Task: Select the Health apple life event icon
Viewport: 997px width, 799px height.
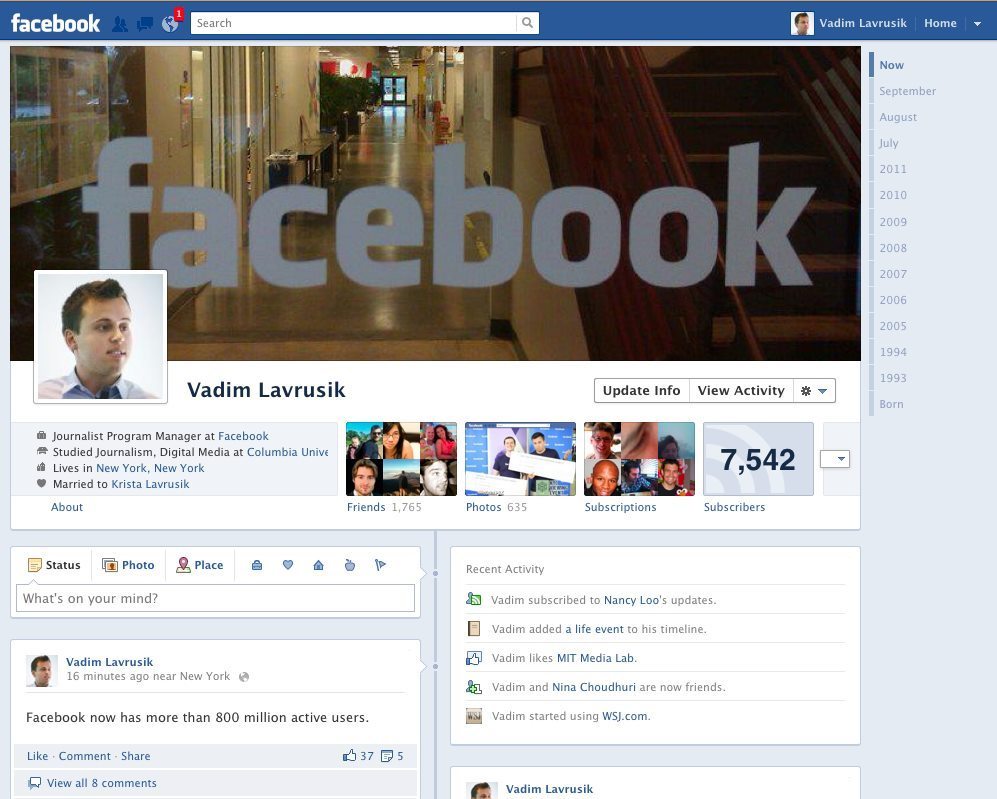Action: [350, 564]
